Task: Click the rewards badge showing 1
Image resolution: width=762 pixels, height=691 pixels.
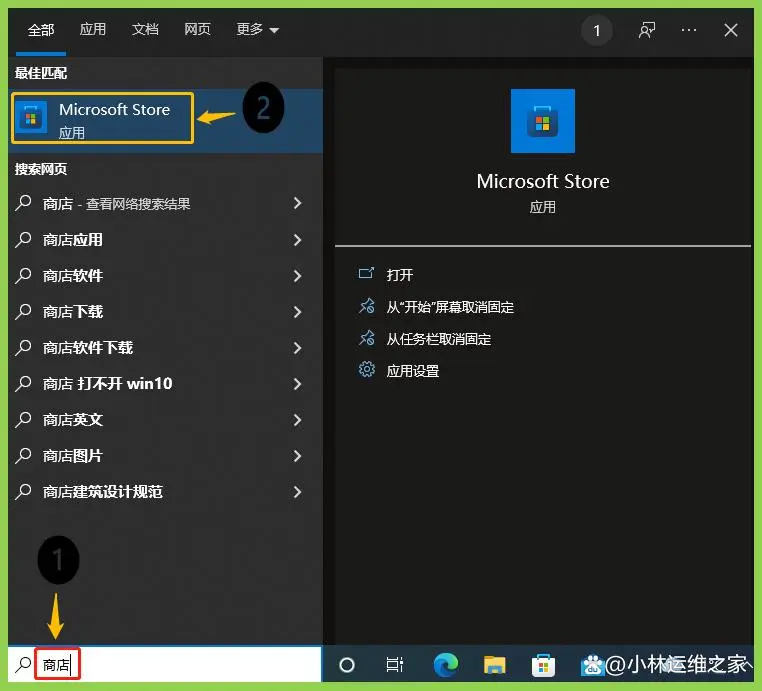Action: 597,30
